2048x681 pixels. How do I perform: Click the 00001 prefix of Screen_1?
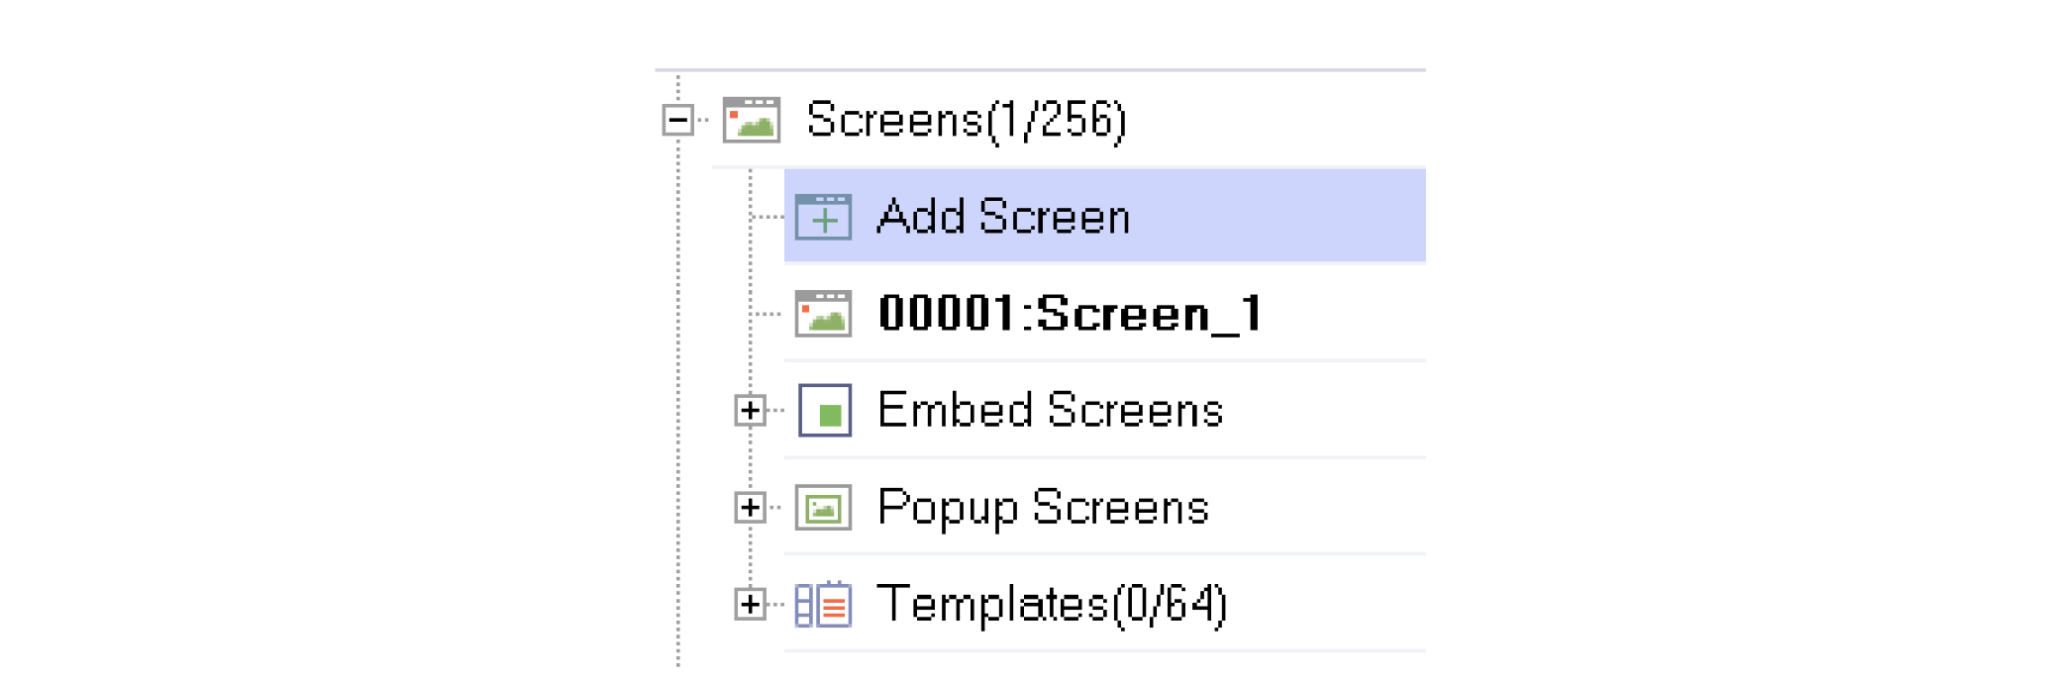tap(945, 314)
